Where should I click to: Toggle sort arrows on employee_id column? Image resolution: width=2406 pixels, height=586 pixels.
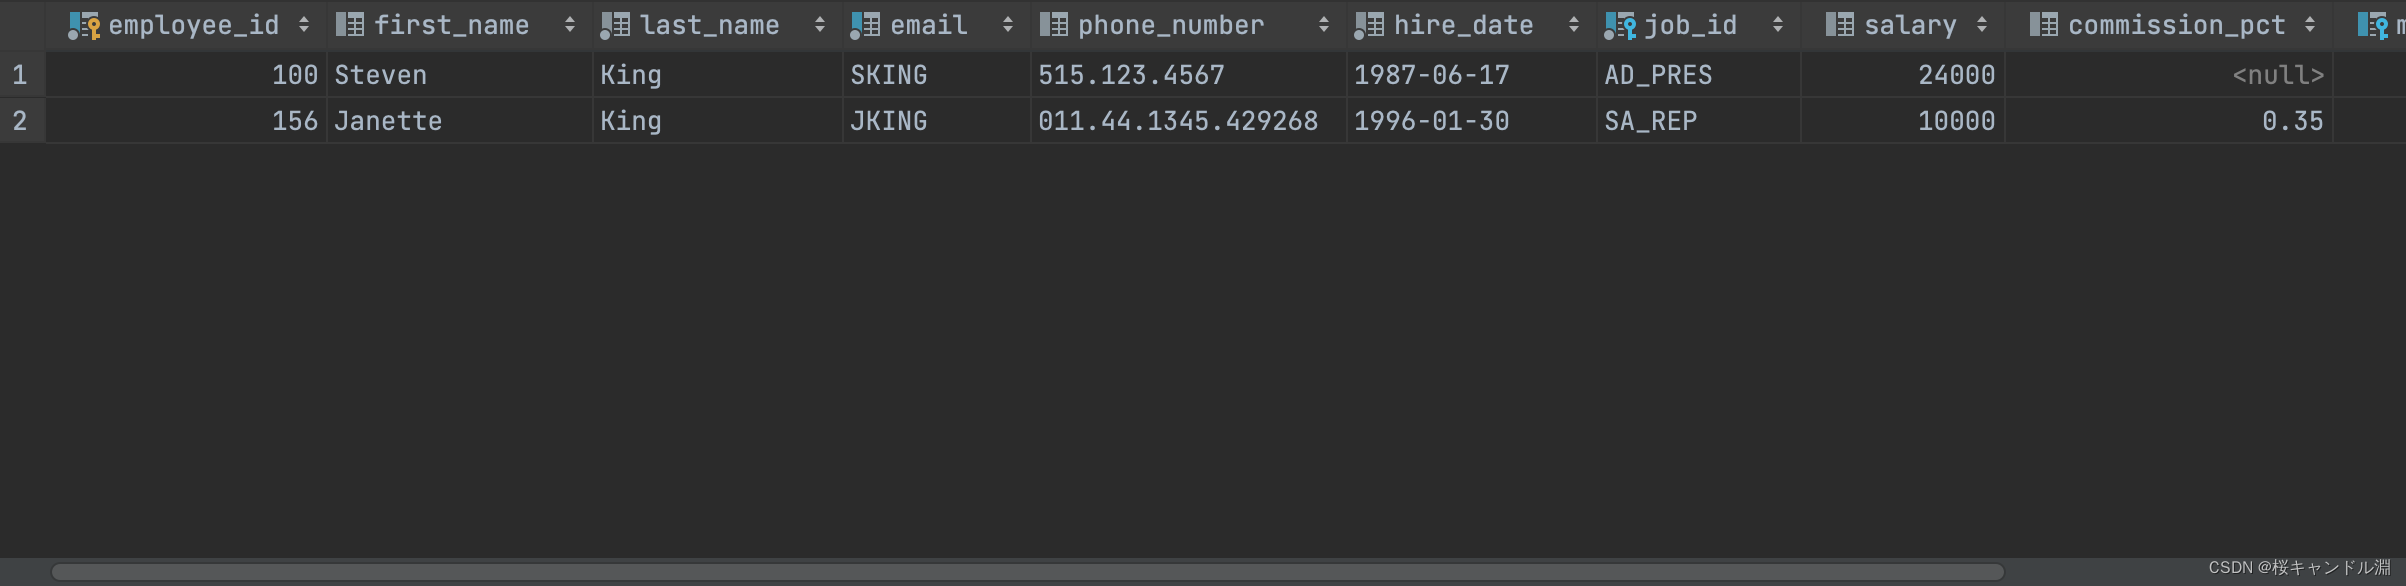304,25
